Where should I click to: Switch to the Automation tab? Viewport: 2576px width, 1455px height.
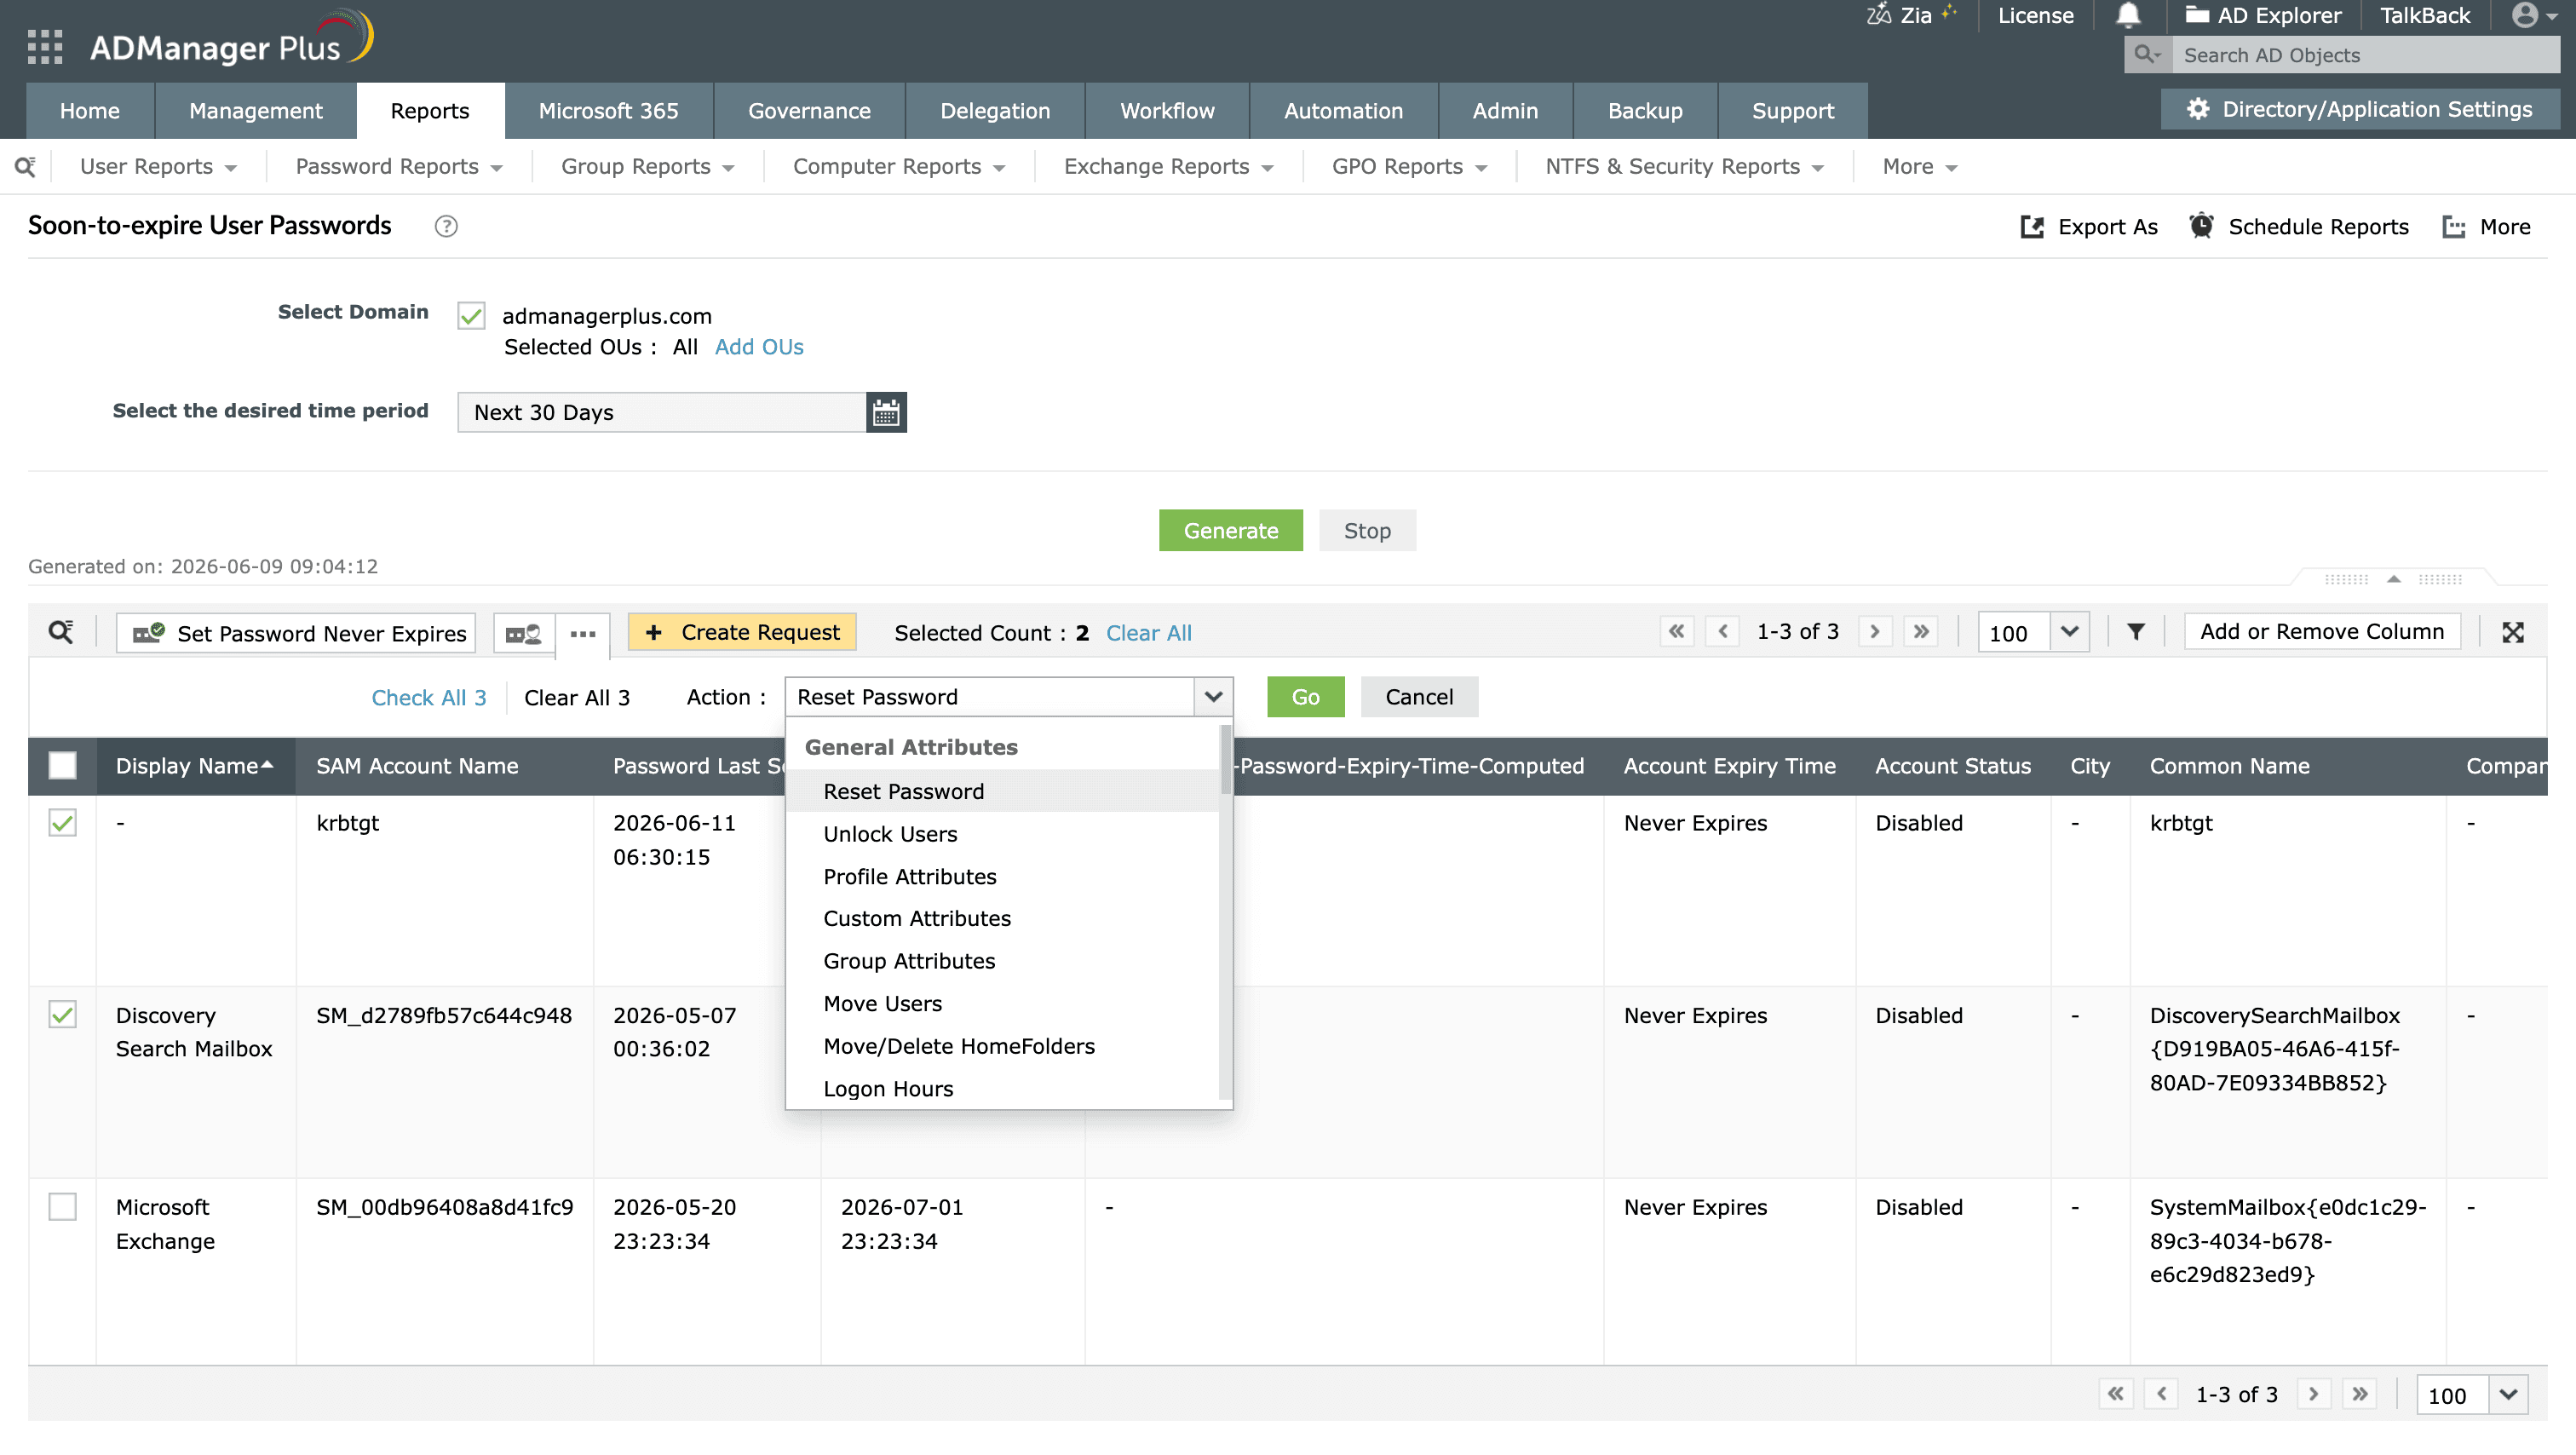pos(1343,111)
